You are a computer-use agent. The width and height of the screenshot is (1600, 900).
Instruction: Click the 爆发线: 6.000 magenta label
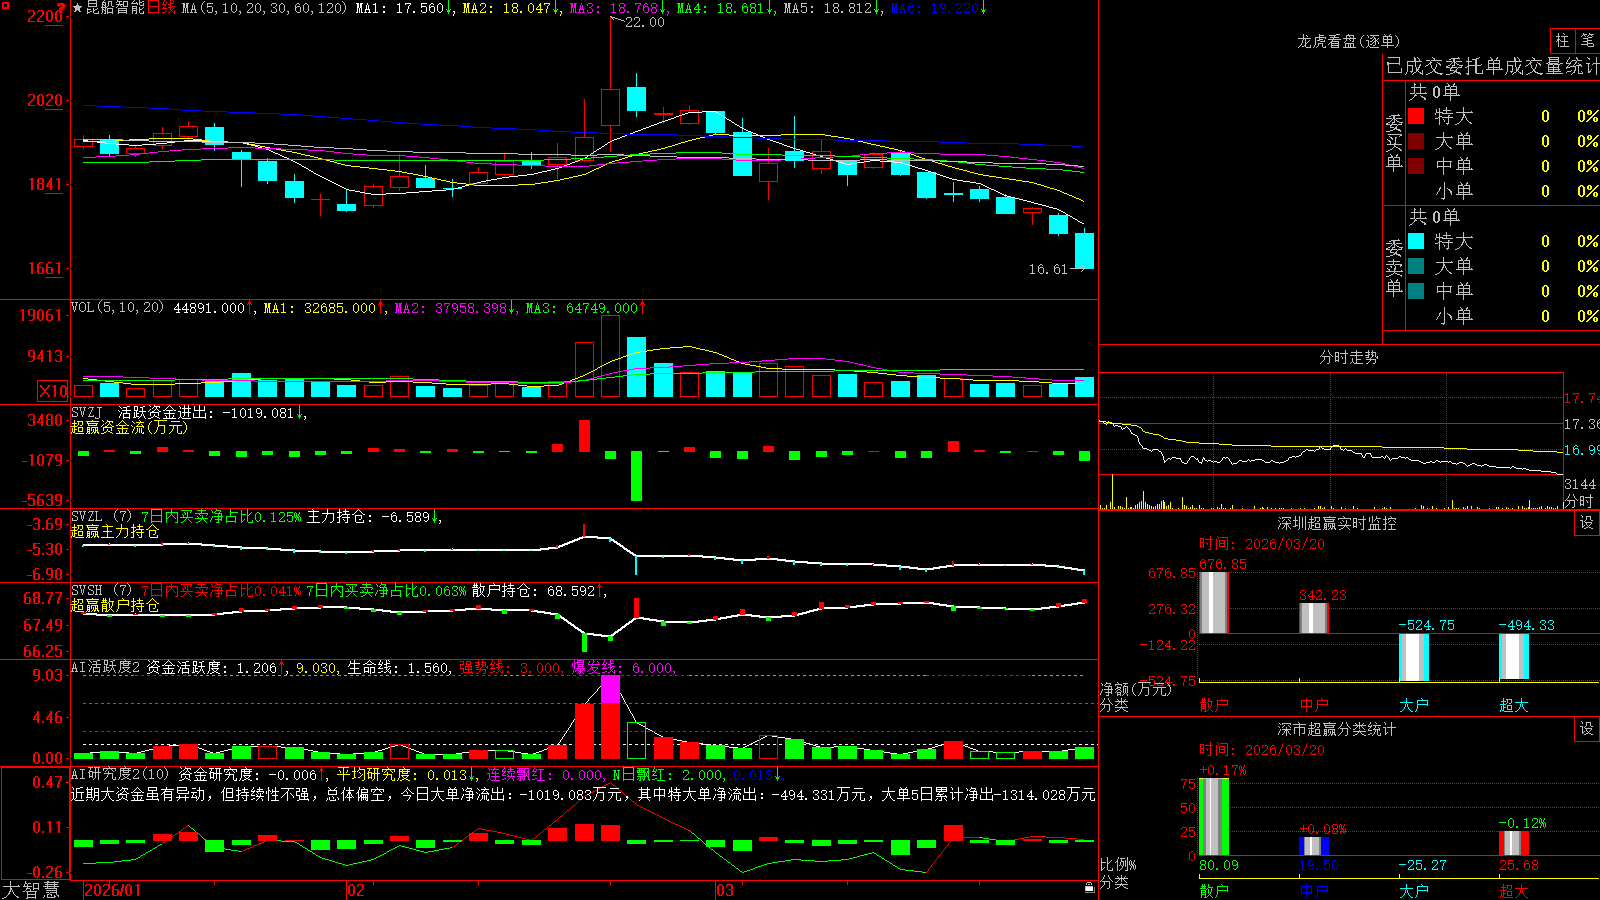pyautogui.click(x=624, y=667)
